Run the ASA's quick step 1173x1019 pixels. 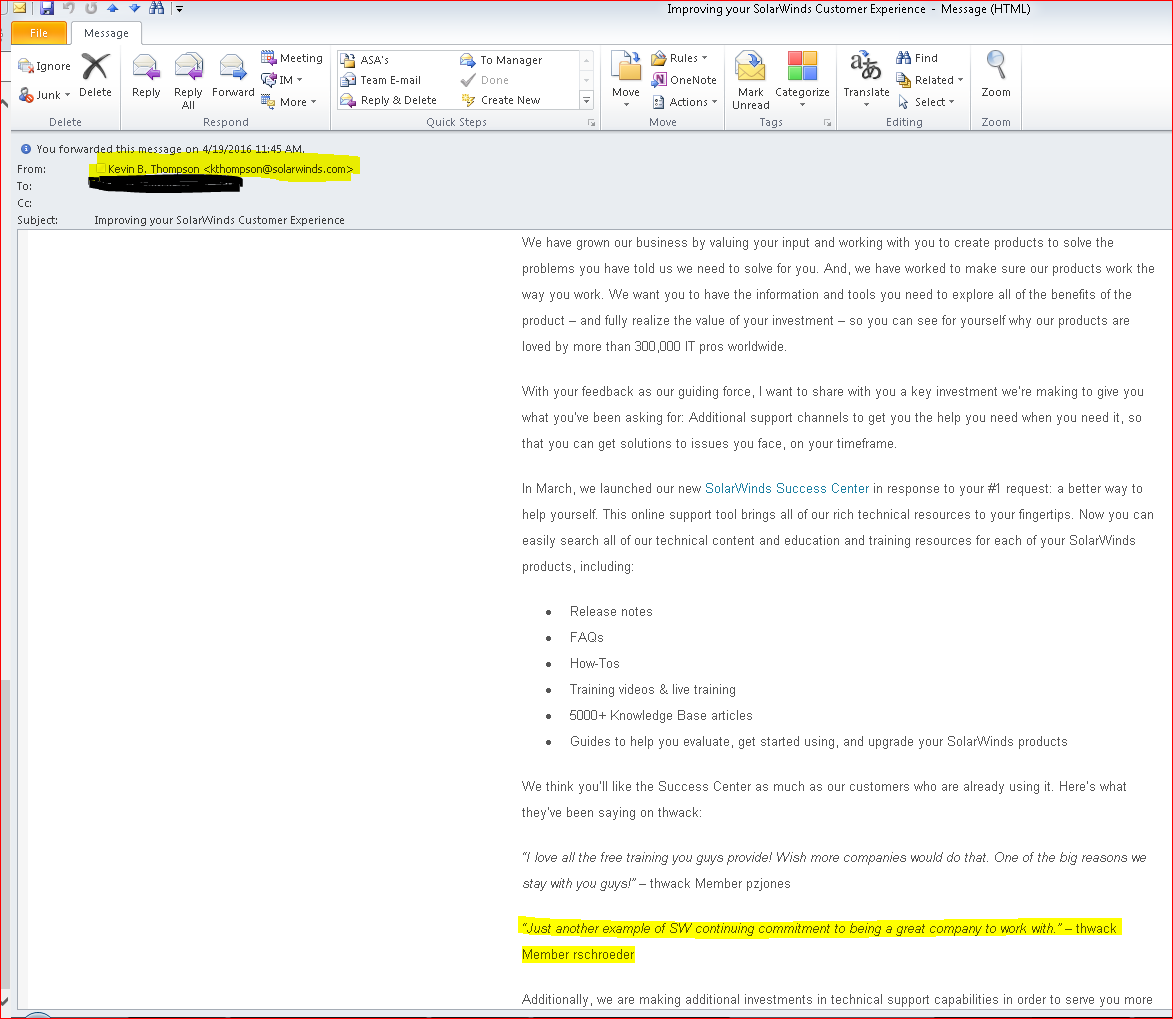[x=365, y=60]
